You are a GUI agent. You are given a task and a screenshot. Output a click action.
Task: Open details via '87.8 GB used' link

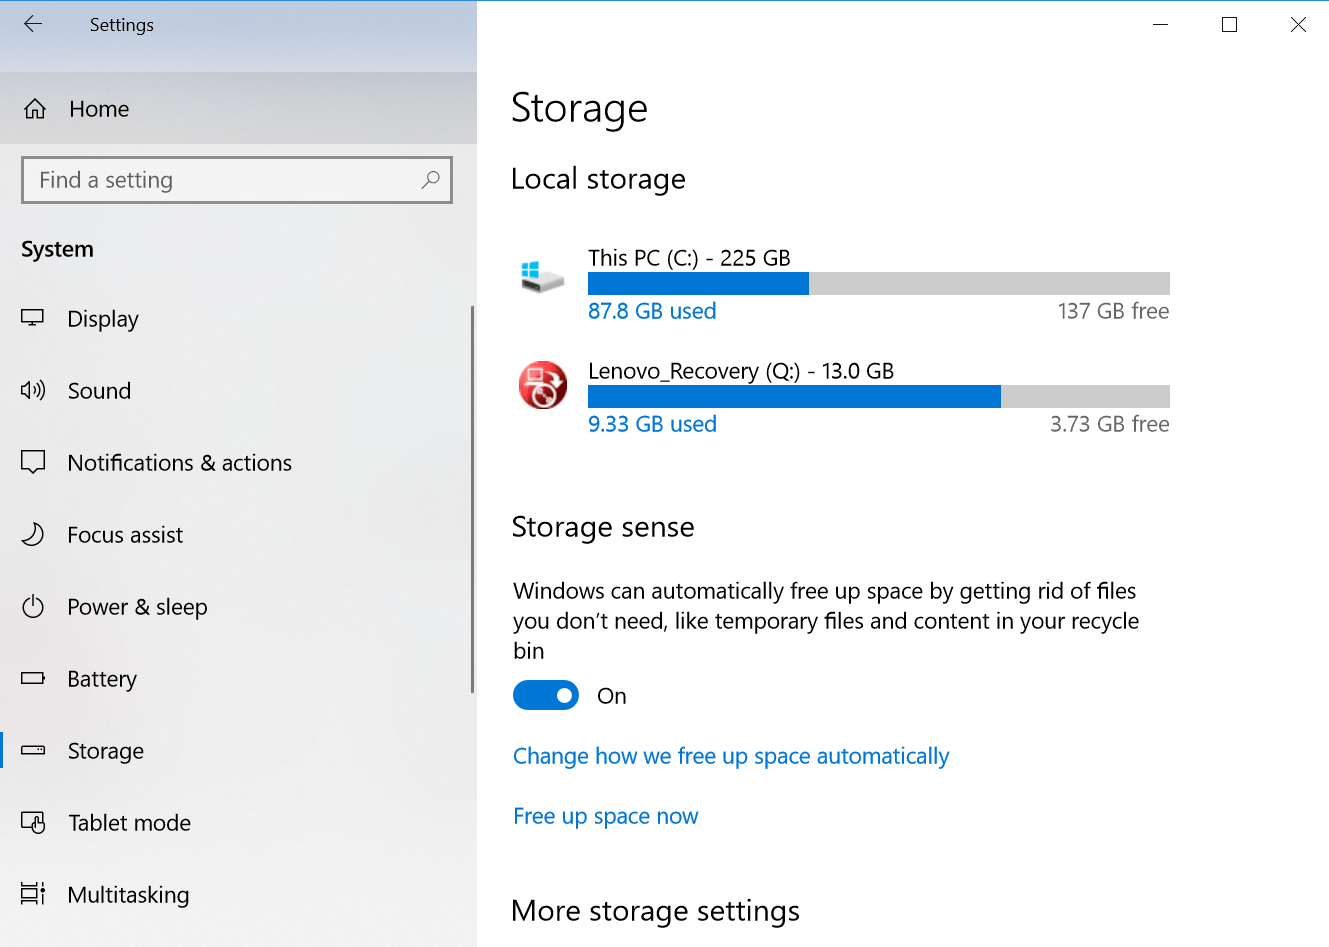[652, 311]
